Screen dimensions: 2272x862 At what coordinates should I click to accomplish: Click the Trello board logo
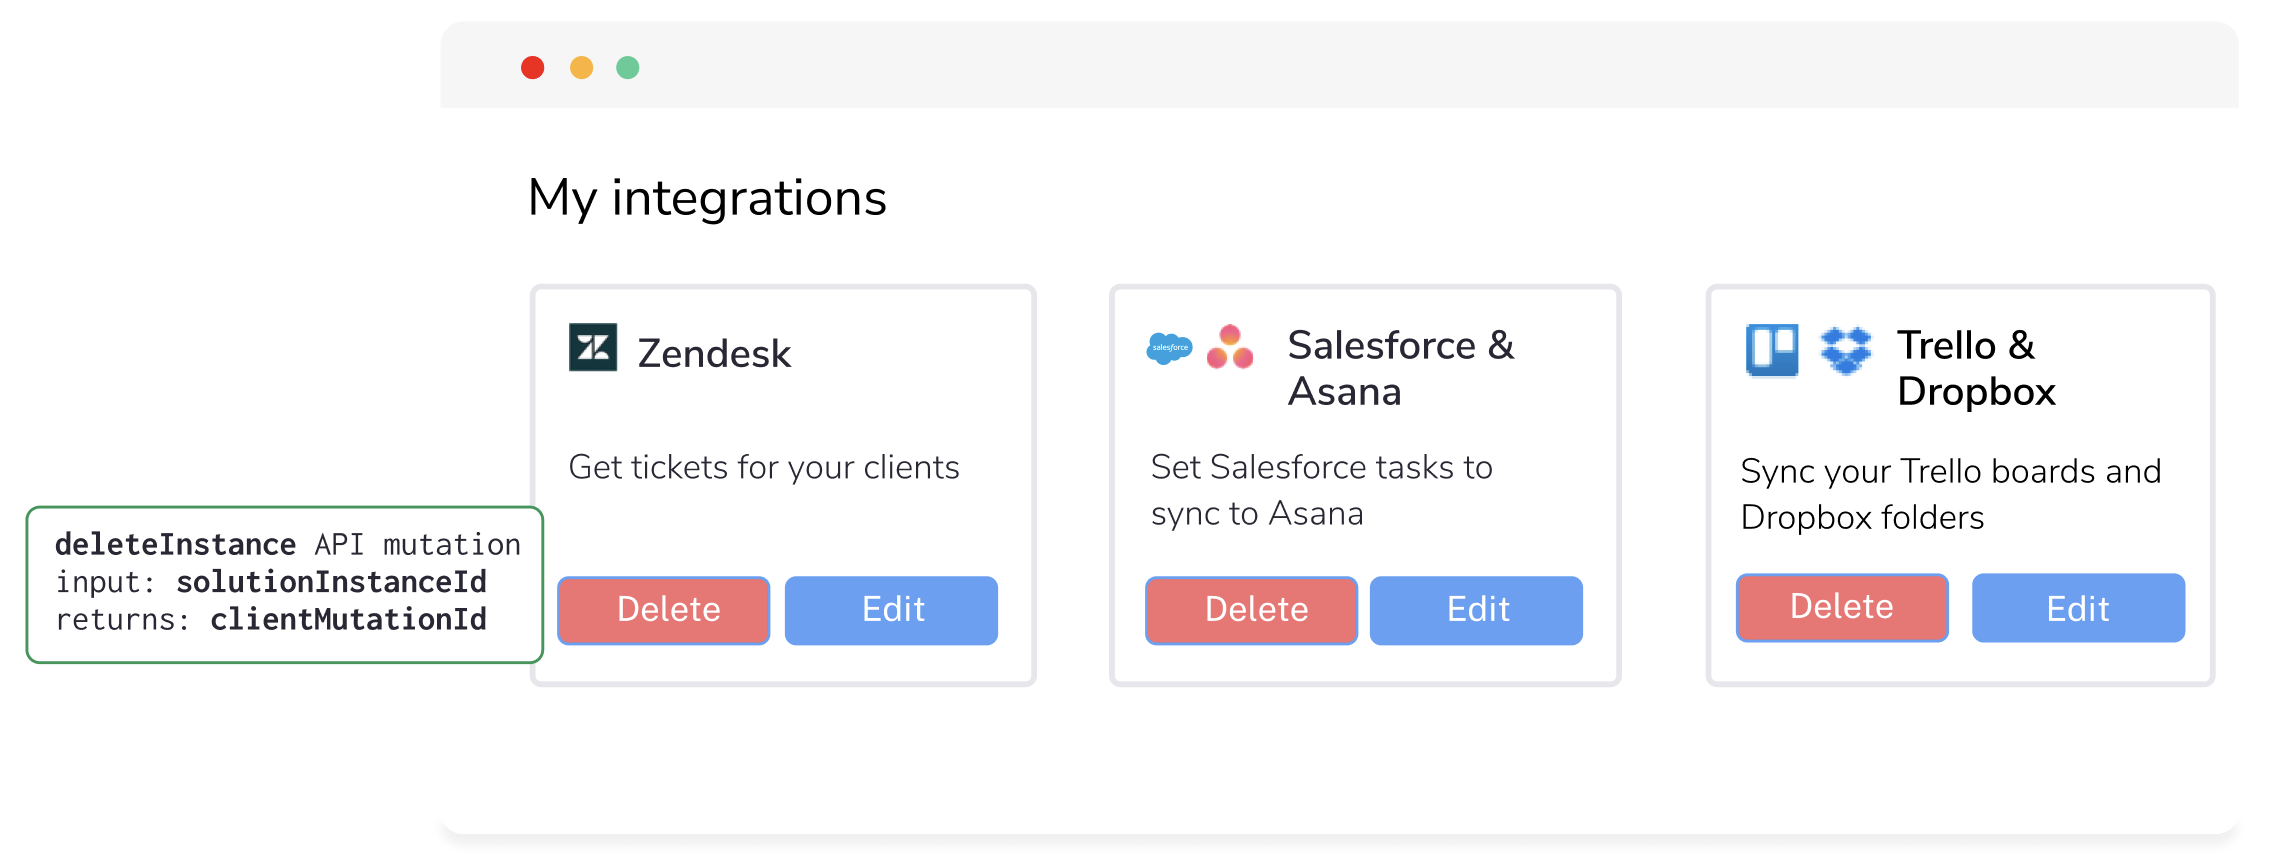point(1771,350)
